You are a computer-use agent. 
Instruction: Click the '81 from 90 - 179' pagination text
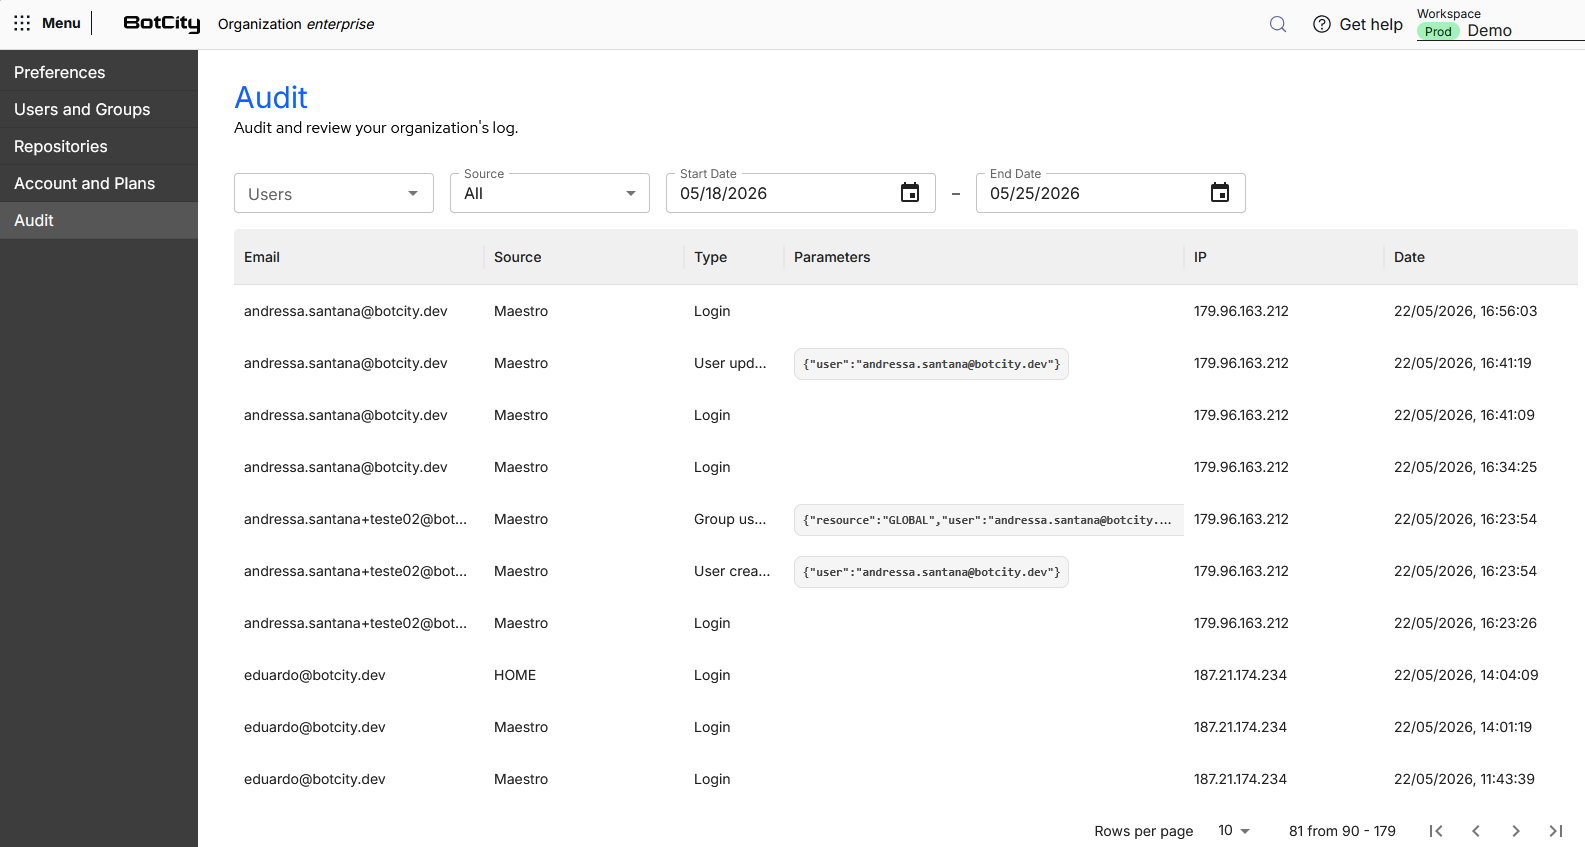1342,831
